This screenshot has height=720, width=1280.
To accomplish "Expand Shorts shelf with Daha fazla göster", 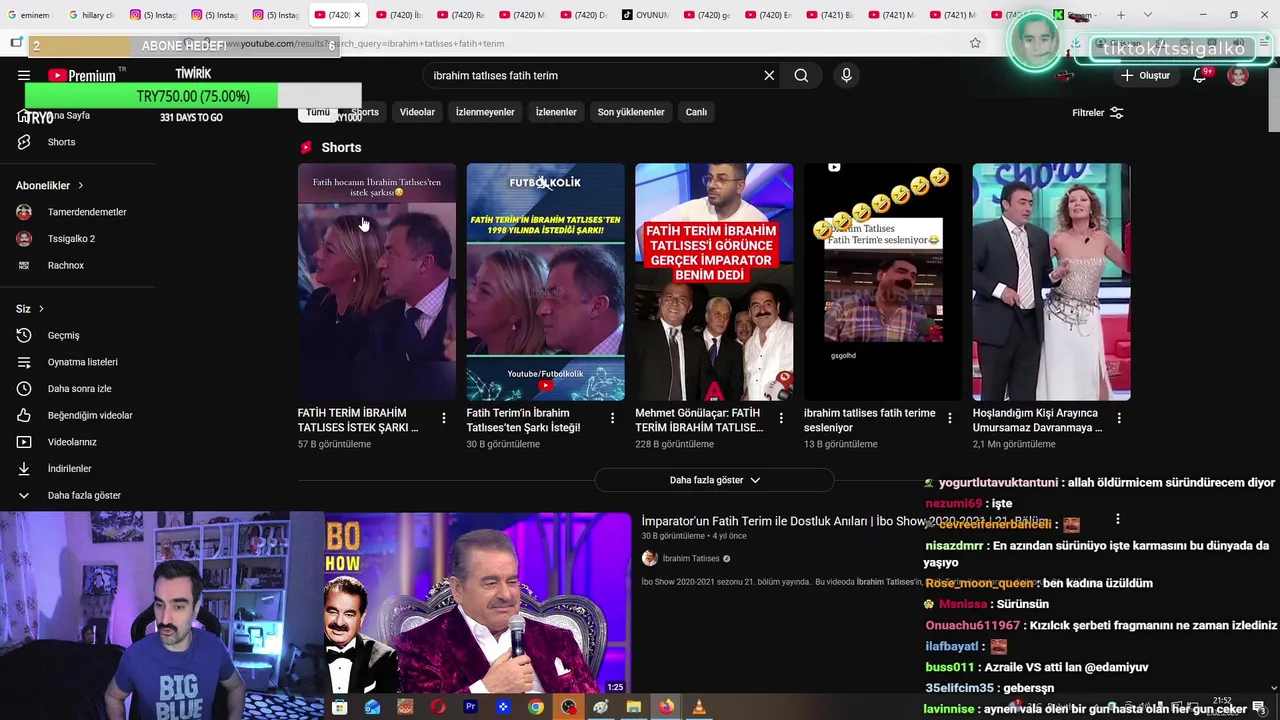I will [714, 480].
